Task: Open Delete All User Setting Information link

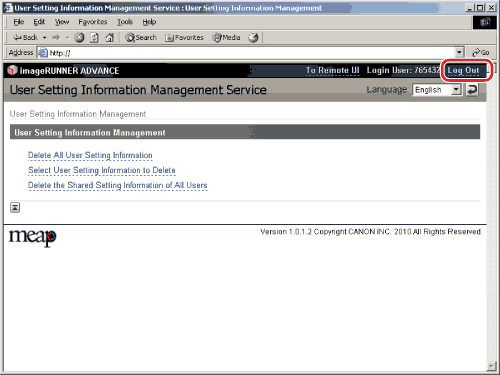Action: pyautogui.click(x=90, y=156)
